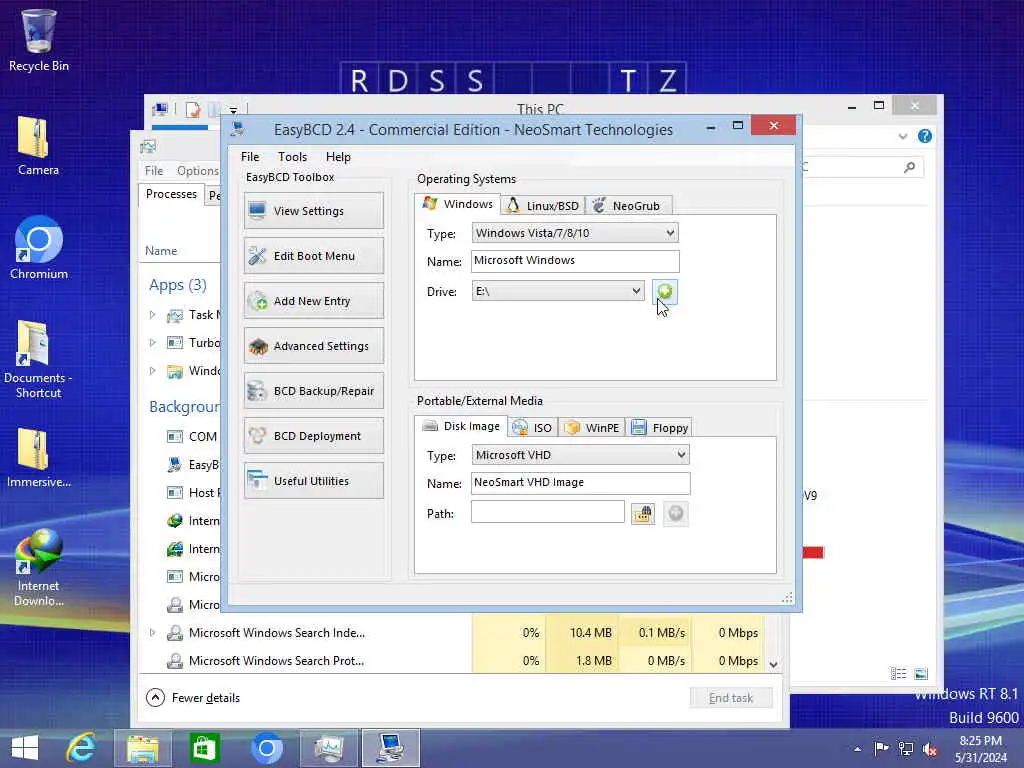The image size is (1024, 768).
Task: Expand the Windows Explorer app row
Action: point(152,371)
